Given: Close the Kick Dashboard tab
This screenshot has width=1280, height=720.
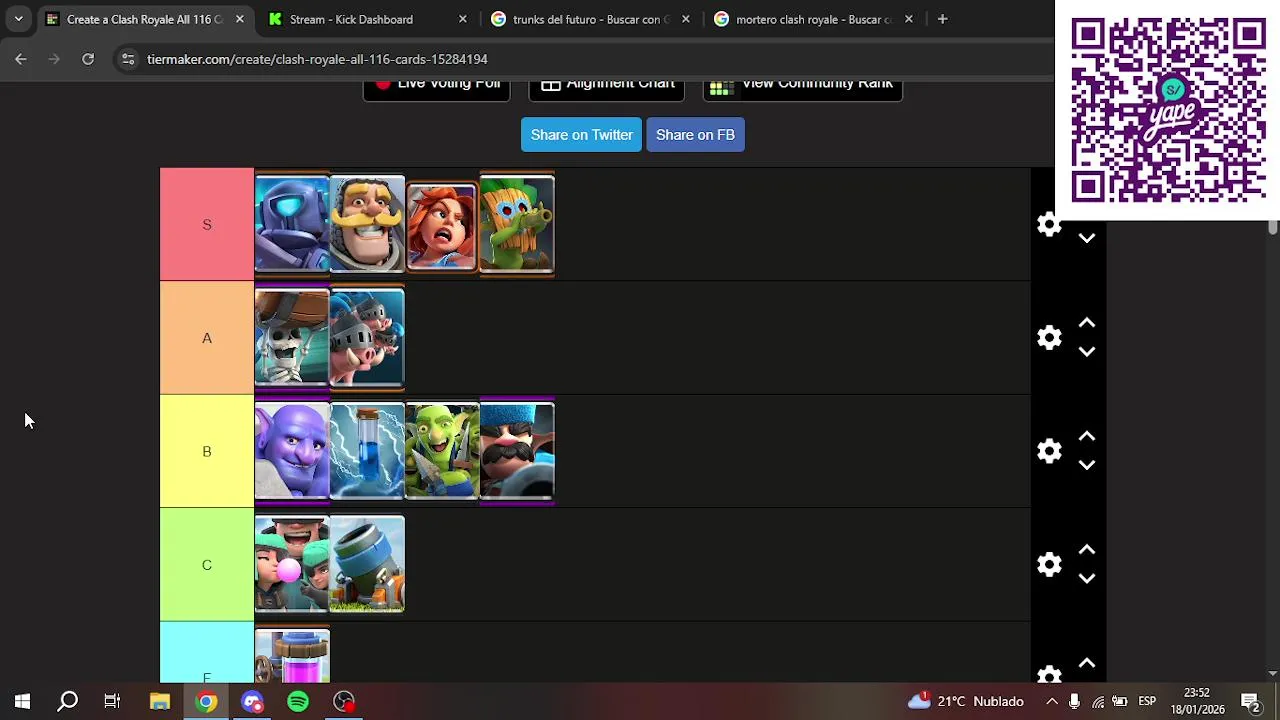Looking at the screenshot, I should tap(462, 19).
